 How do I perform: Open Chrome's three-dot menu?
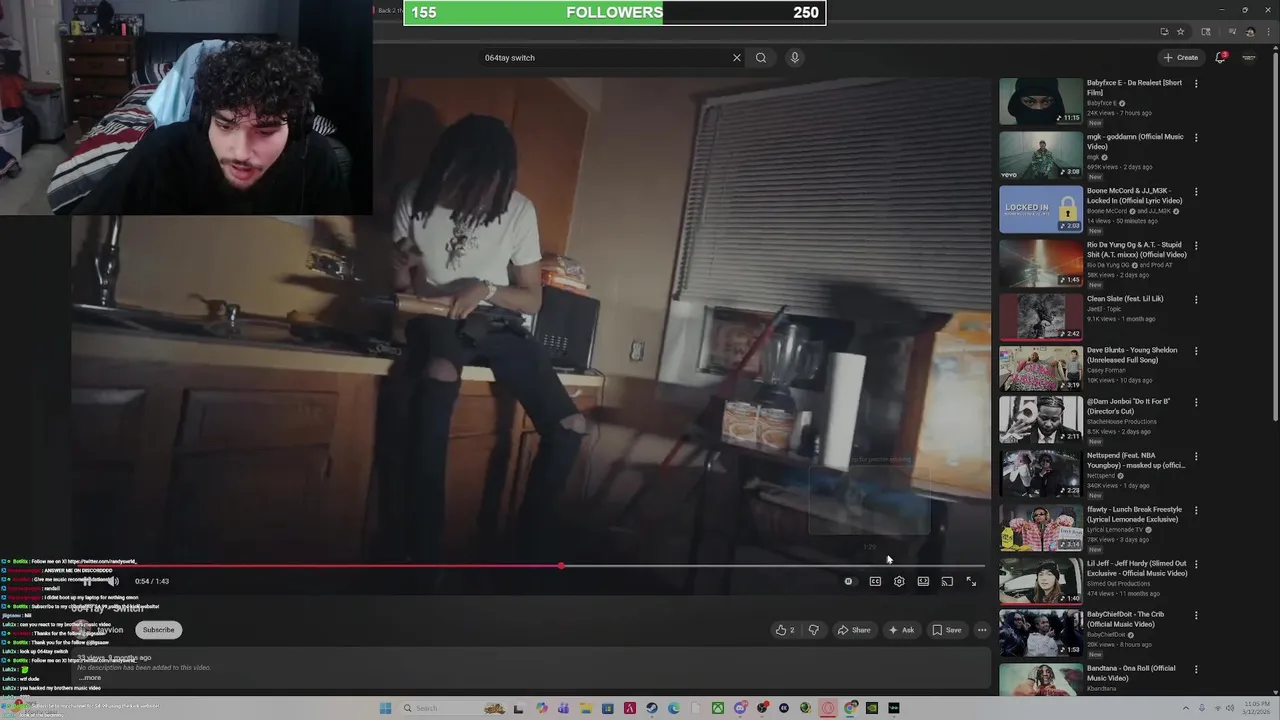click(x=1267, y=32)
